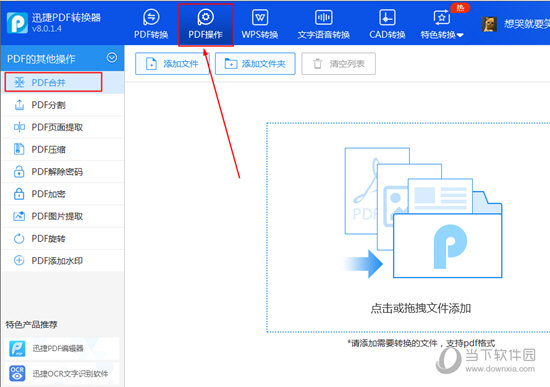Click the PDF页面提取 page icon
This screenshot has height=387, width=550.
point(19,127)
